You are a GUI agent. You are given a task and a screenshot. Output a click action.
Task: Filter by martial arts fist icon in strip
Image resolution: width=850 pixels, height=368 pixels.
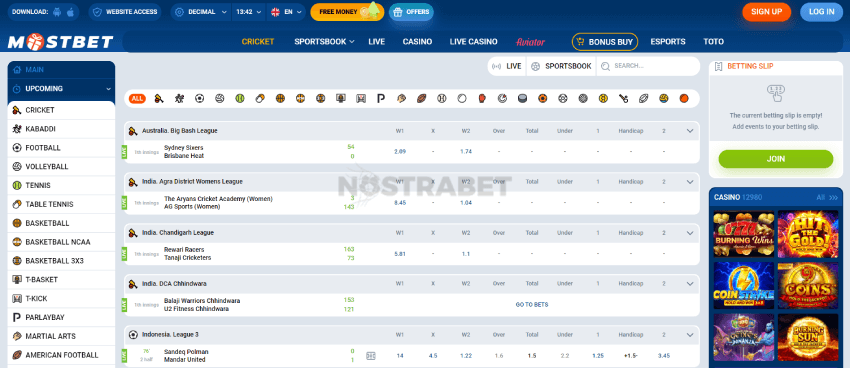(401, 99)
